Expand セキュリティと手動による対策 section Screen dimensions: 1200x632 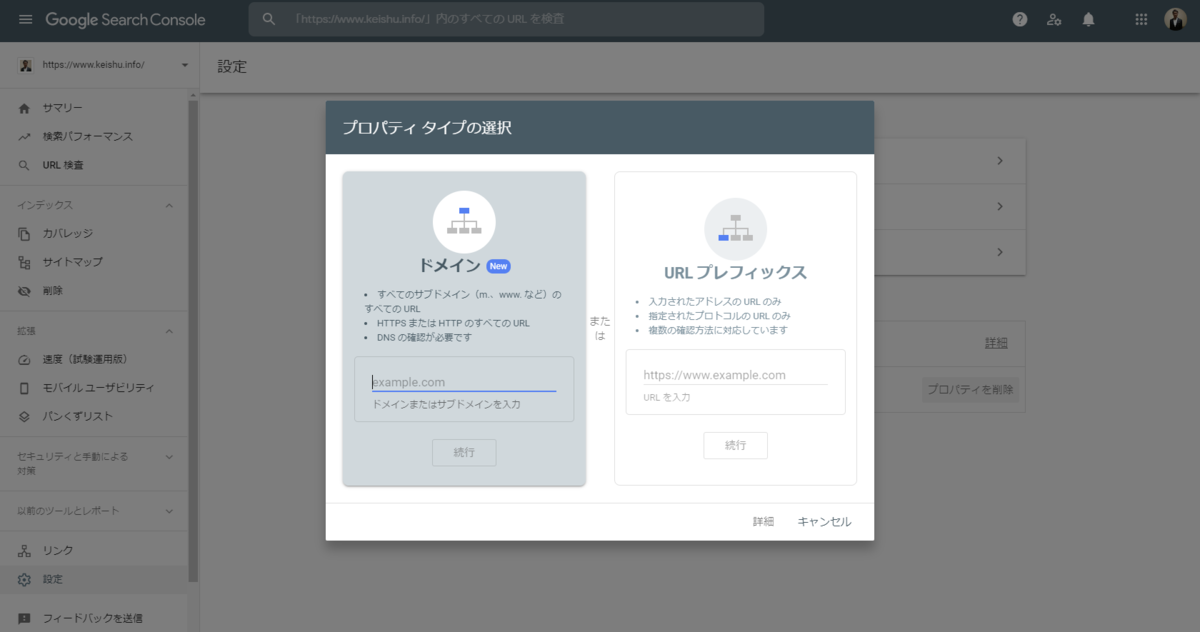click(x=169, y=457)
